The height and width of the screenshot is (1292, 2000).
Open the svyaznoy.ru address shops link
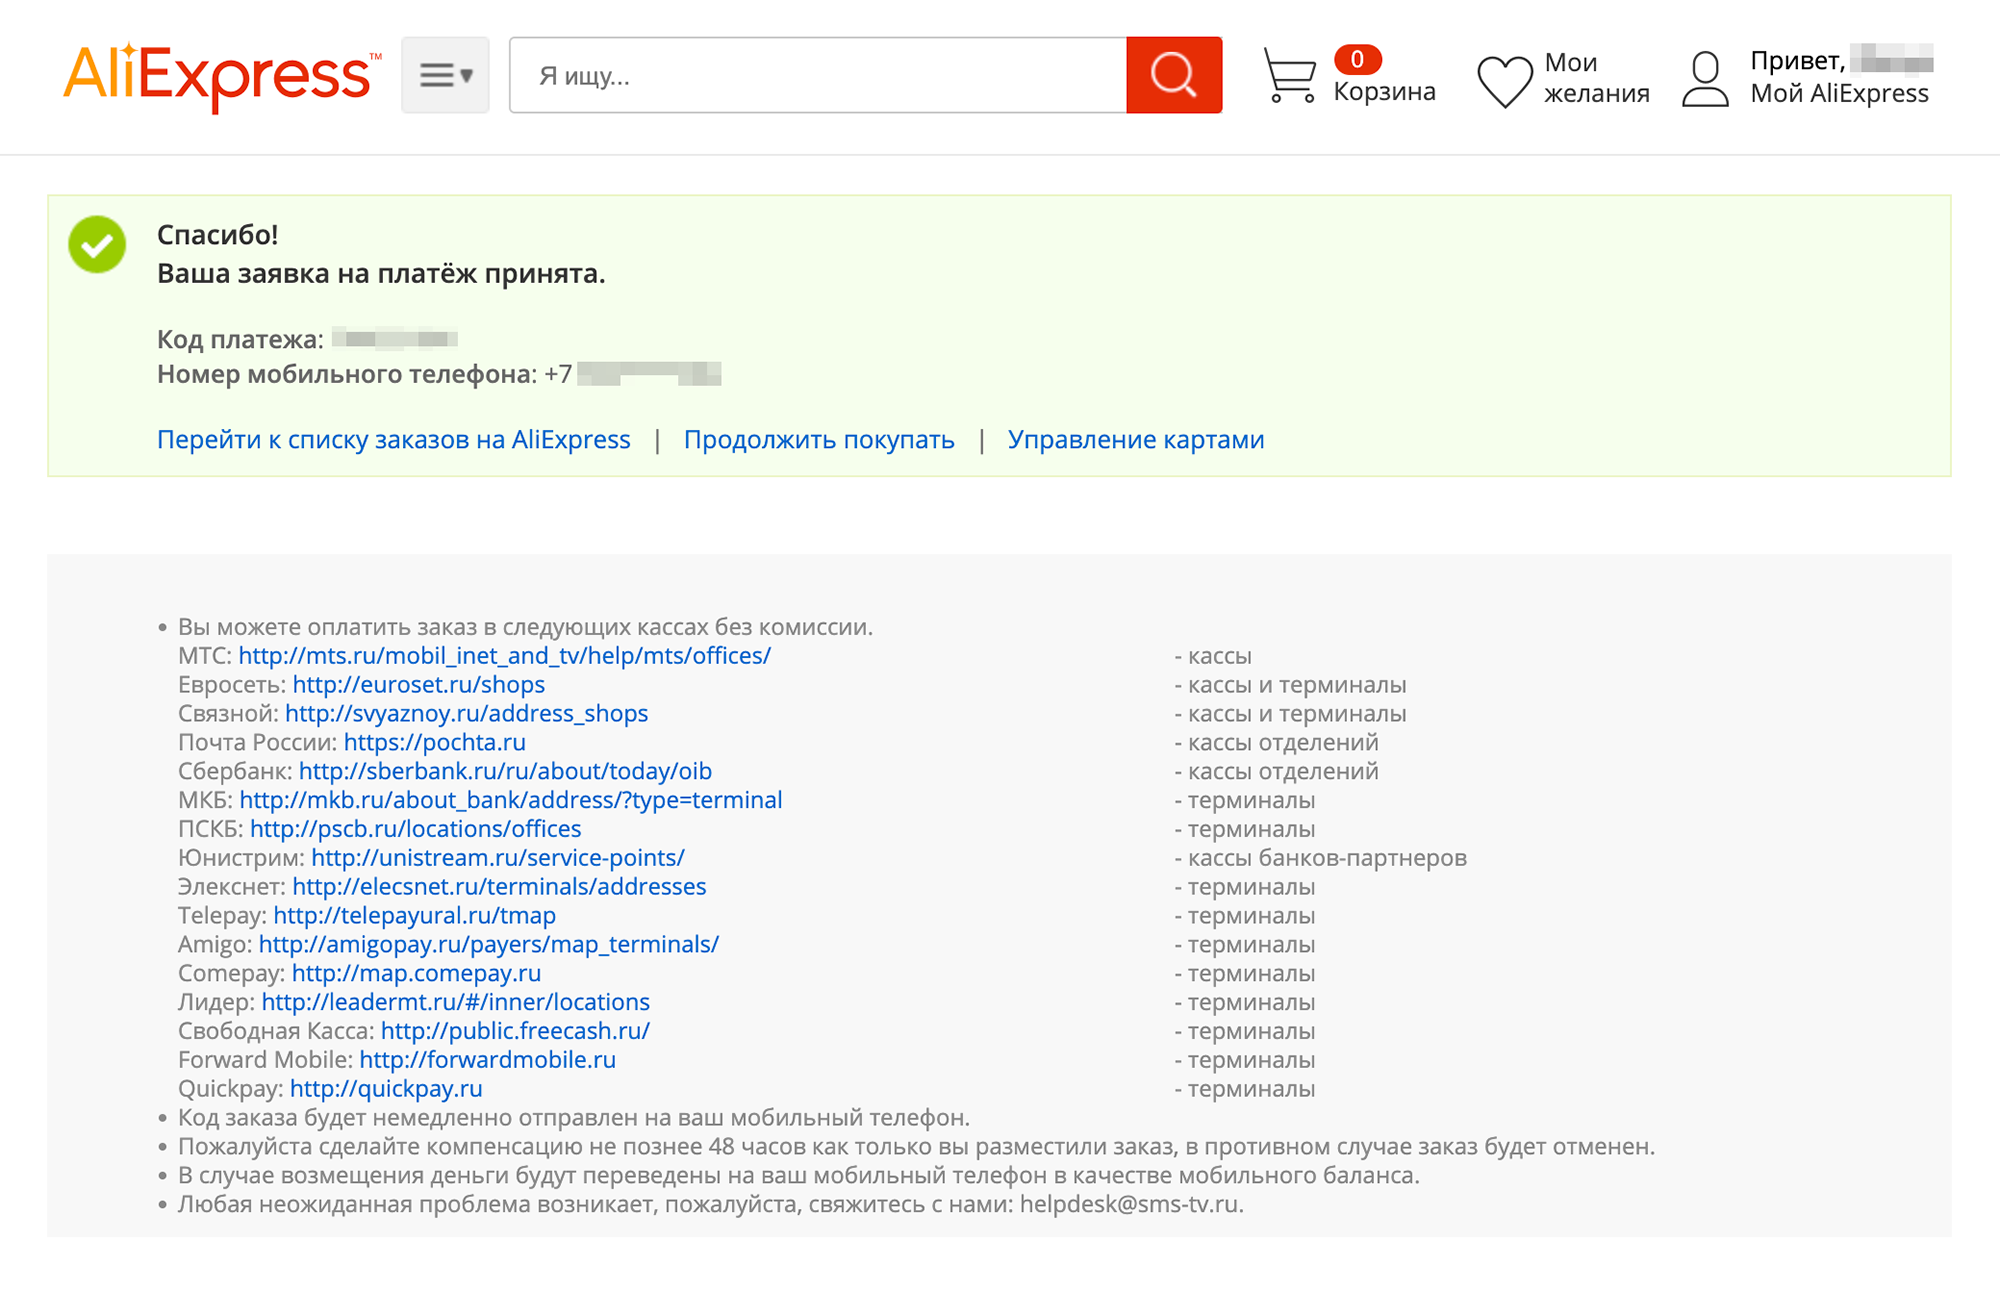[x=467, y=714]
